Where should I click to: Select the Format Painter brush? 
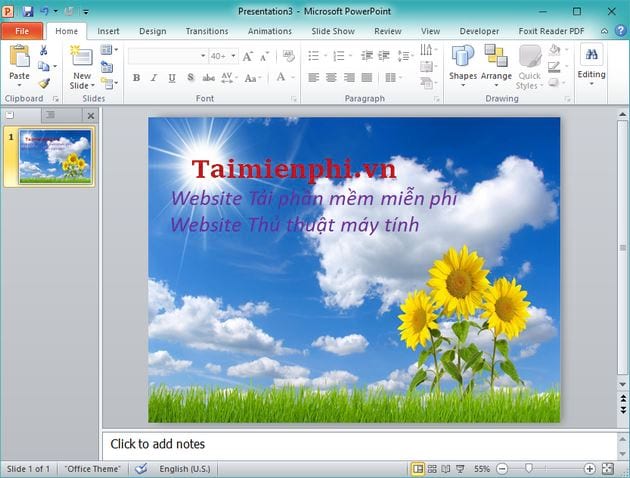(x=44, y=83)
